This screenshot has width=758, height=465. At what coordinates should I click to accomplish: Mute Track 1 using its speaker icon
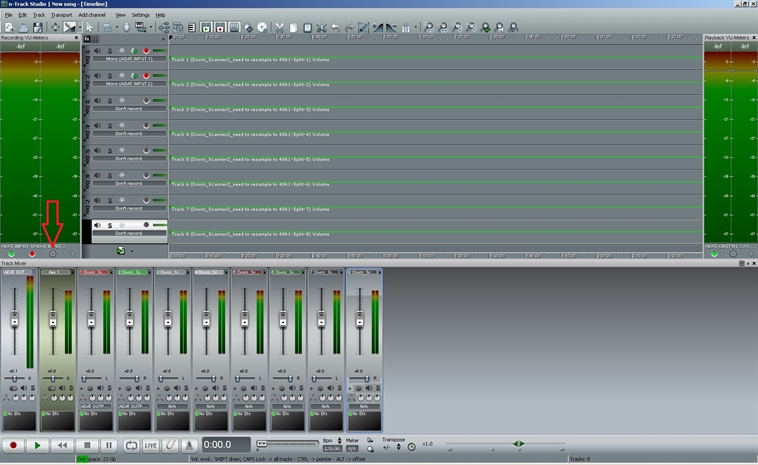coord(98,50)
